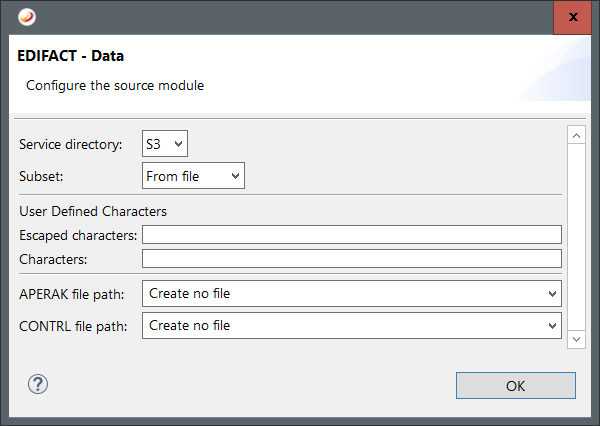Close the EDIFACT dialog window
This screenshot has height=426, width=600.
click(x=571, y=17)
